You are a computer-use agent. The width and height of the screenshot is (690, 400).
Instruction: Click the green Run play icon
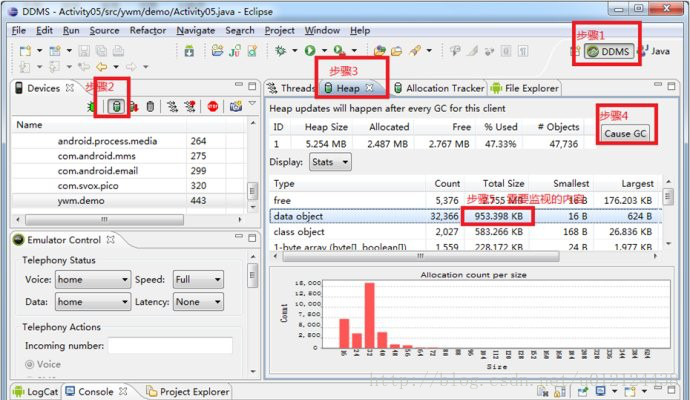pos(310,51)
